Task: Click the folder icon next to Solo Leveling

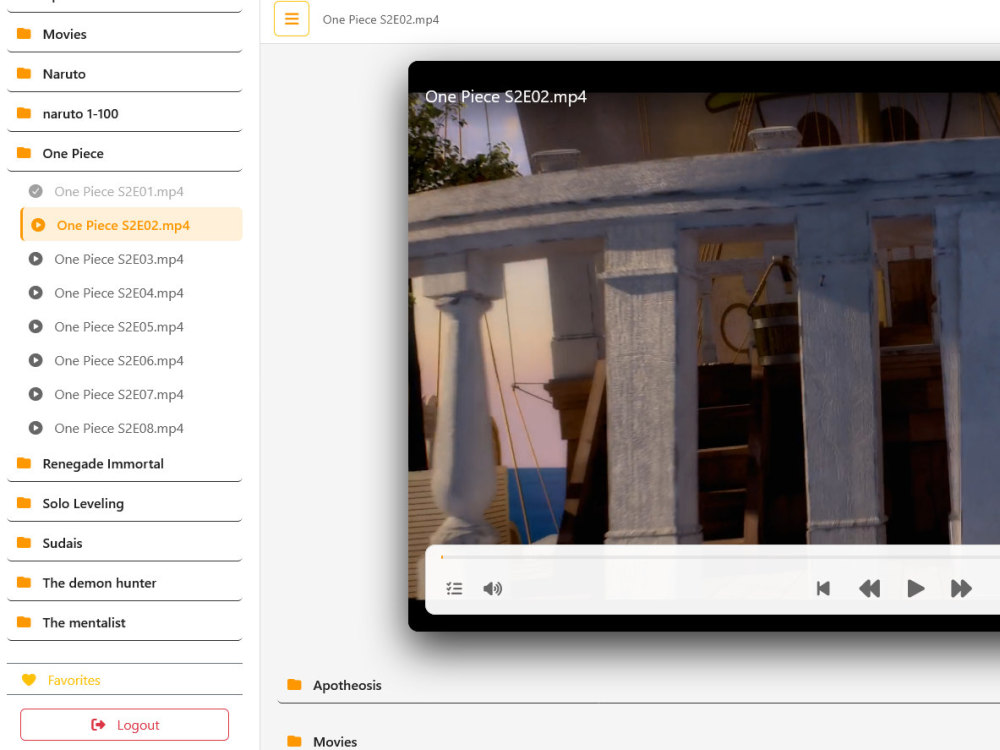Action: [24, 503]
